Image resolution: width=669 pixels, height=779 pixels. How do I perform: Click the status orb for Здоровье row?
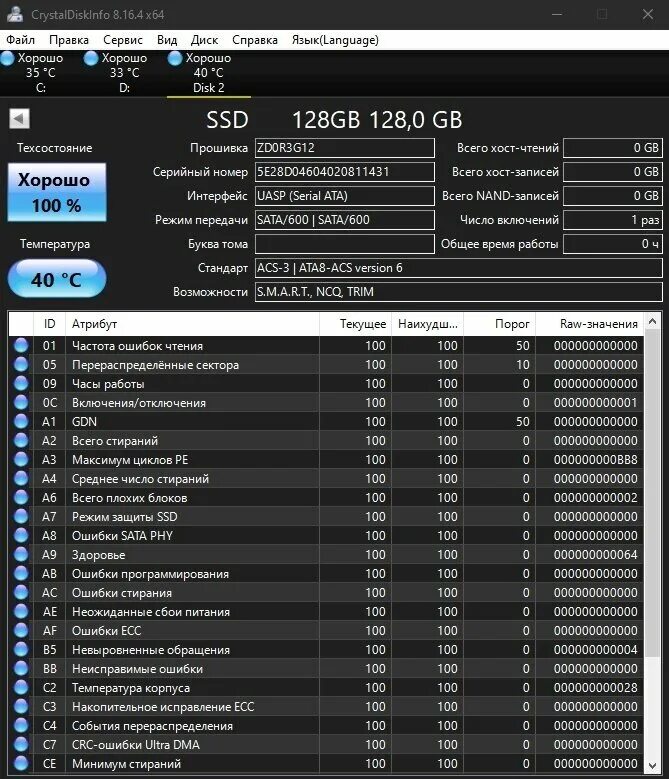(x=21, y=554)
